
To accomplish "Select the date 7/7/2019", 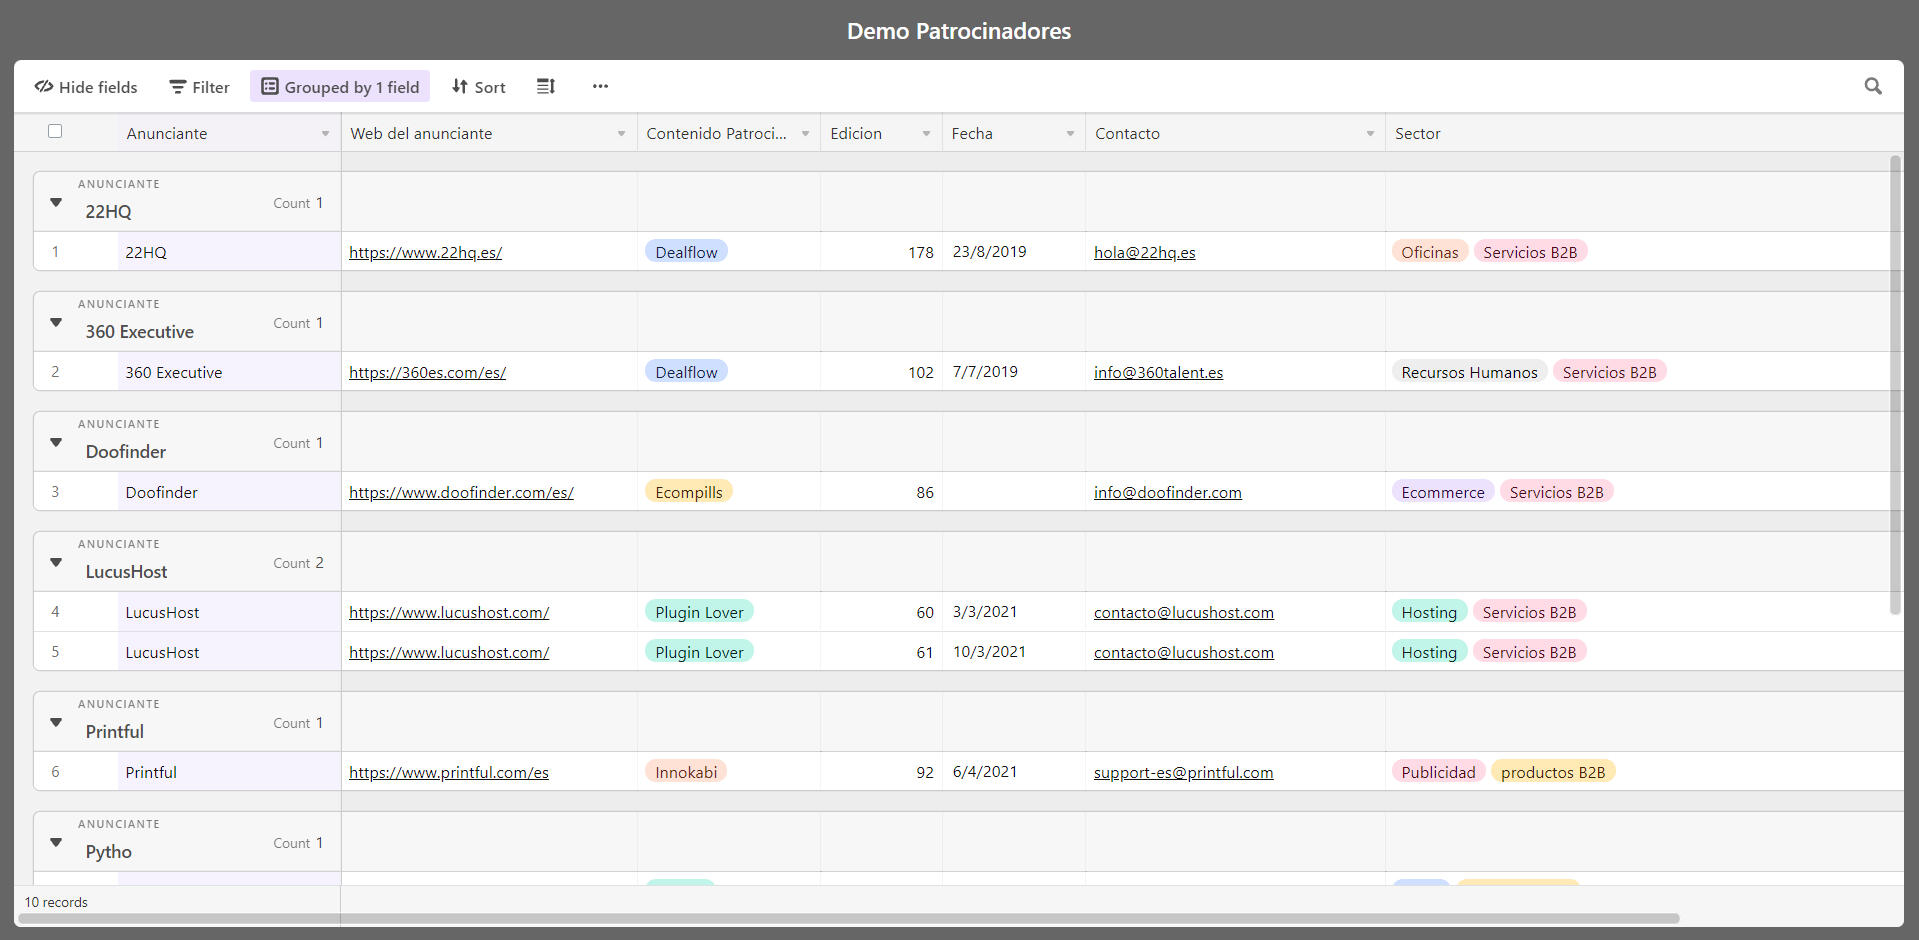I will tap(985, 372).
